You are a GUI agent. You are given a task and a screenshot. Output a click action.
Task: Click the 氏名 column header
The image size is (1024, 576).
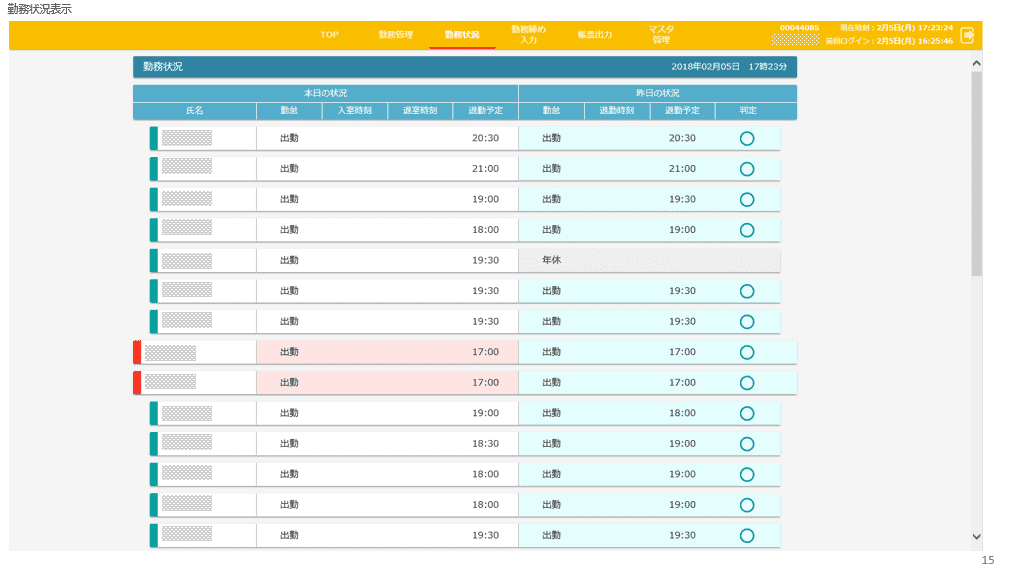tap(194, 111)
